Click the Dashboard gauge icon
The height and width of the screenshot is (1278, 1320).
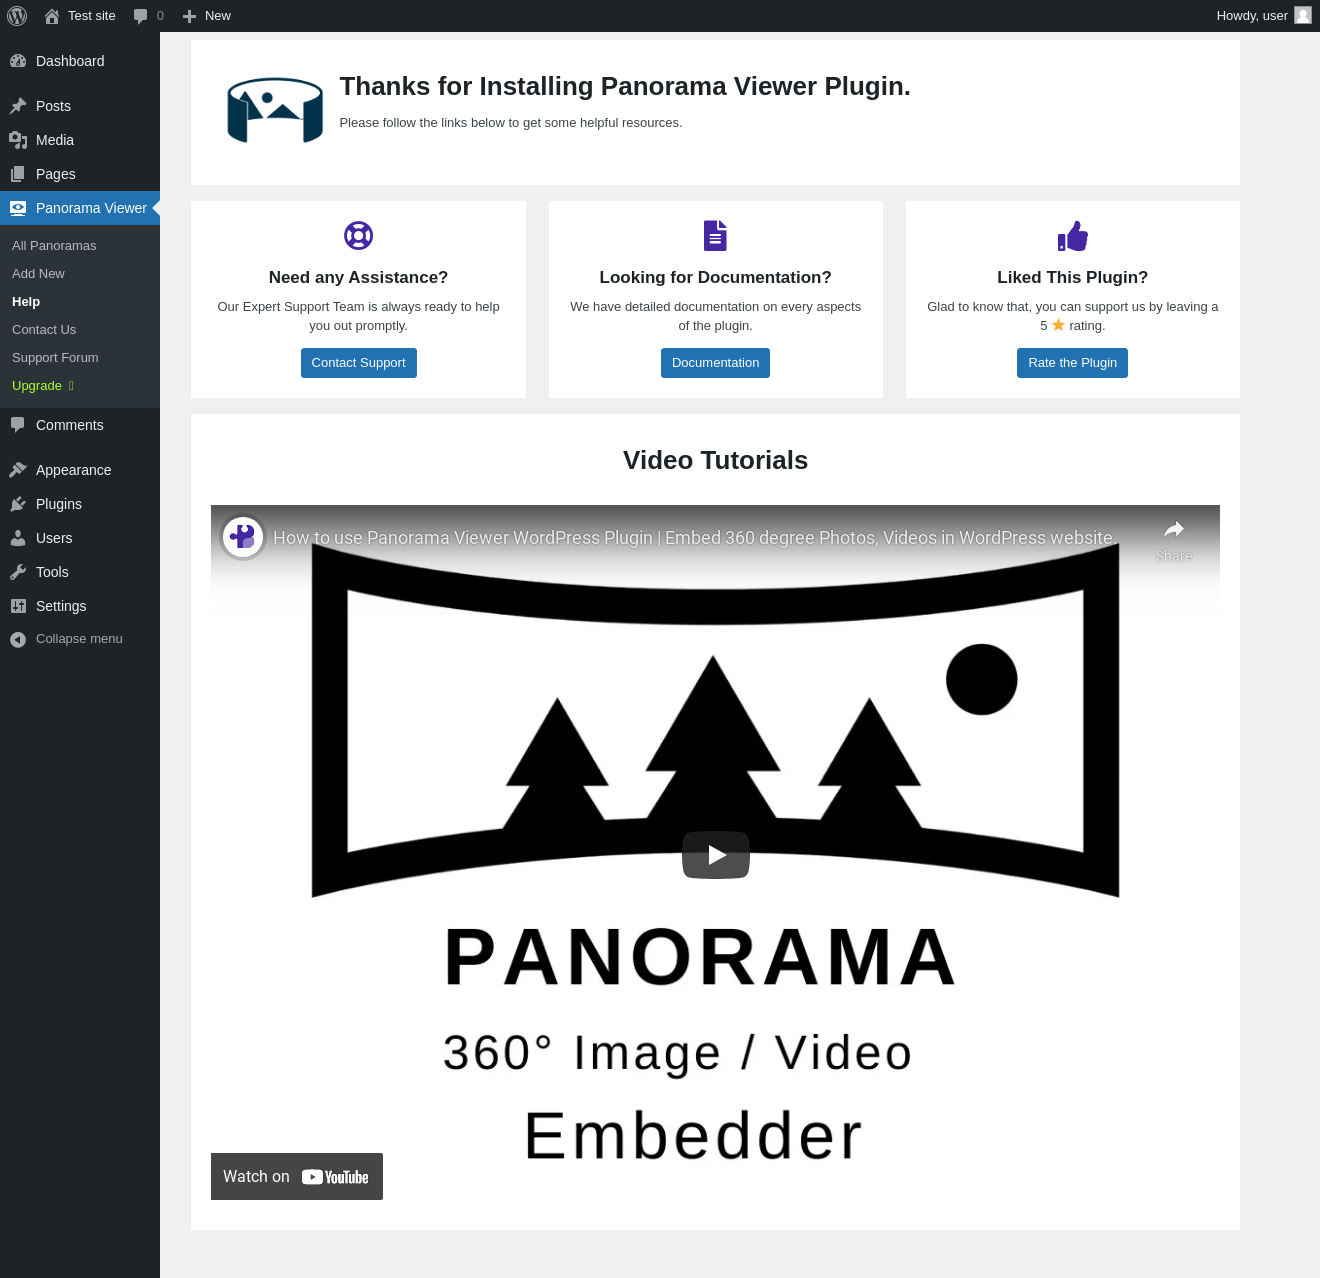(x=18, y=61)
